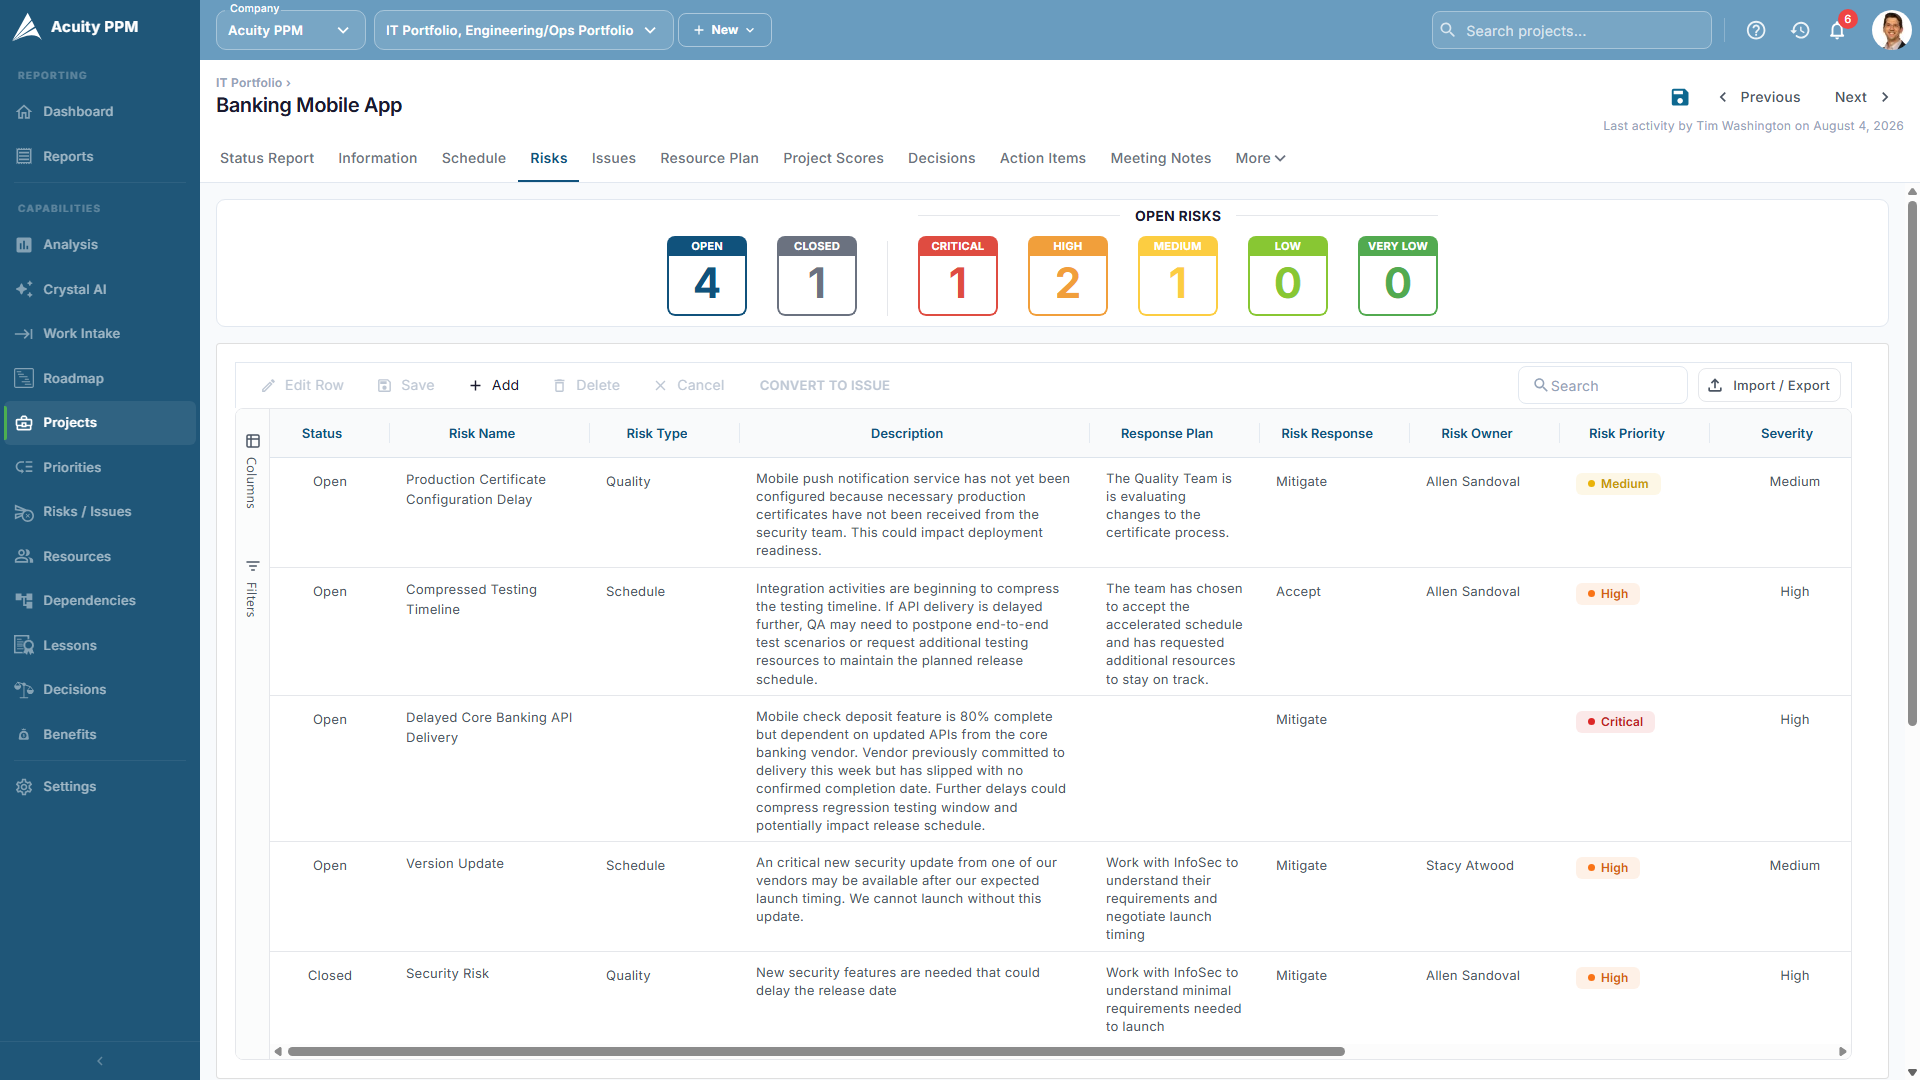Click the save disk icon

(x=1680, y=97)
